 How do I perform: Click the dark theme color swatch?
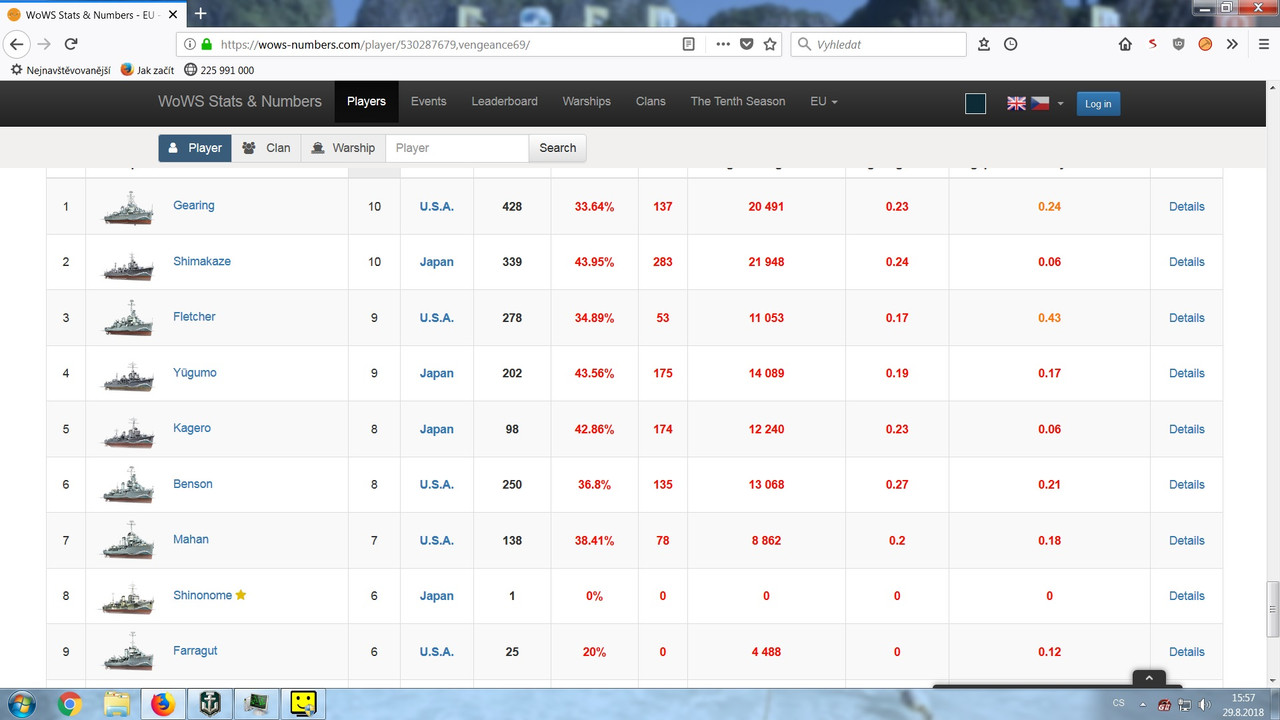coord(975,102)
